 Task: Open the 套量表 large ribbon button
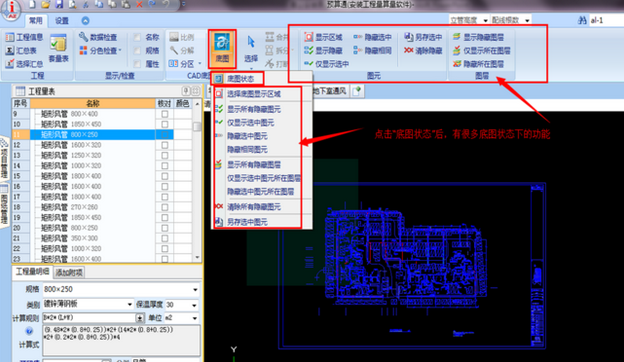[x=58, y=49]
